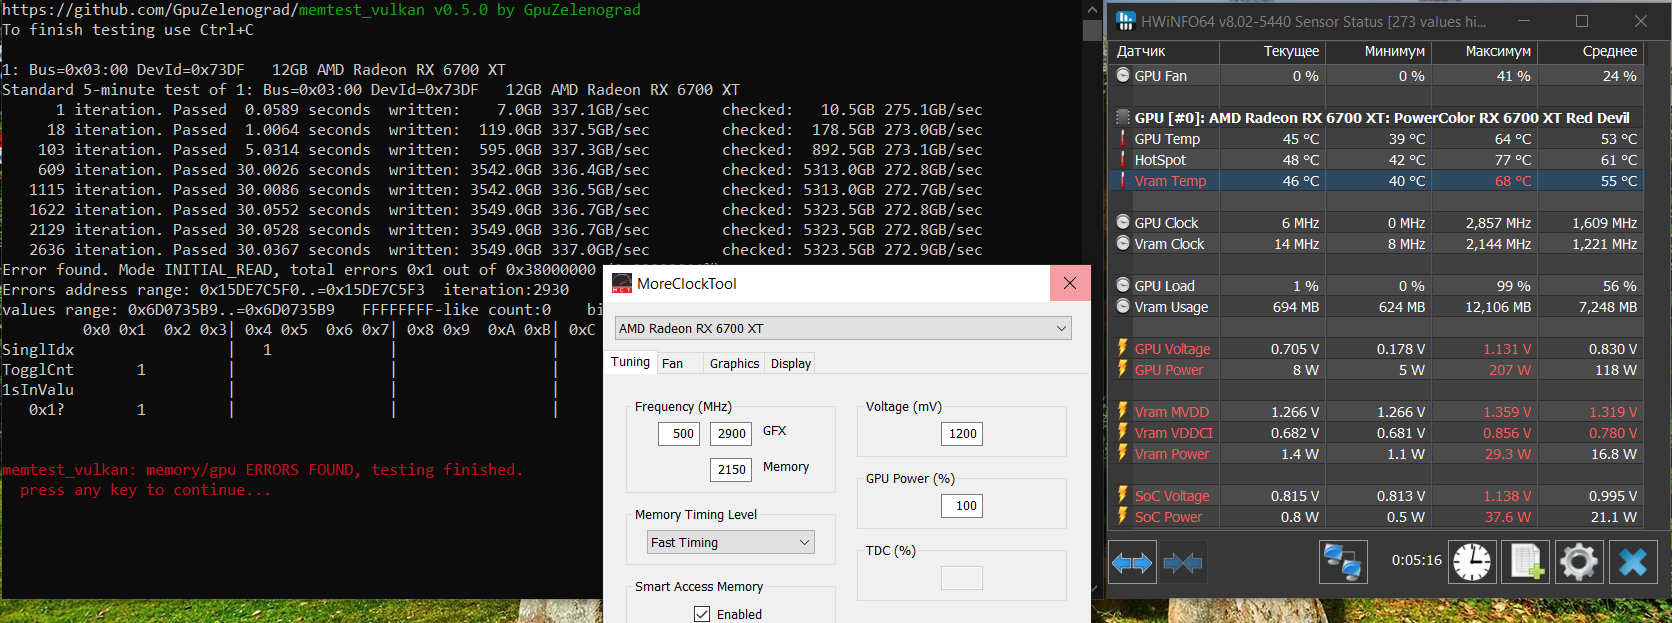1672x623 pixels.
Task: Click the Voltage field showing 1200
Action: click(x=962, y=434)
